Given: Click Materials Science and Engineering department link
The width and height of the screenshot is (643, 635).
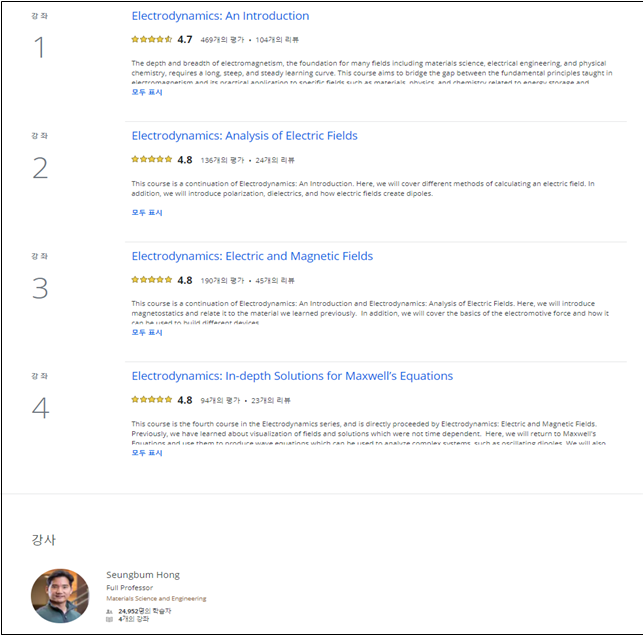Looking at the screenshot, I should tap(156, 599).
